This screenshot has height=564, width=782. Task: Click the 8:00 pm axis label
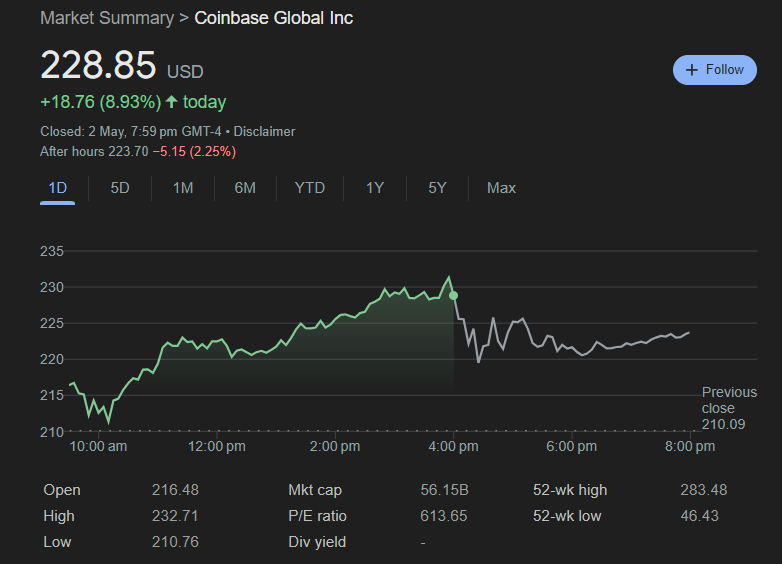[690, 446]
